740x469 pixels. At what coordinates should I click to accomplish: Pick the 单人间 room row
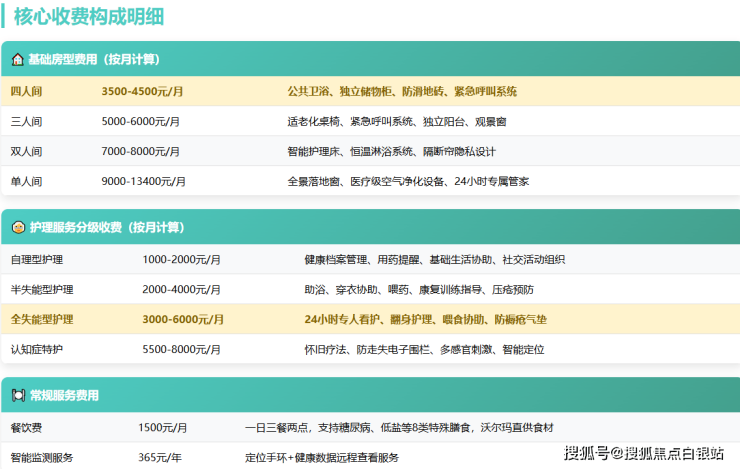click(x=26, y=181)
